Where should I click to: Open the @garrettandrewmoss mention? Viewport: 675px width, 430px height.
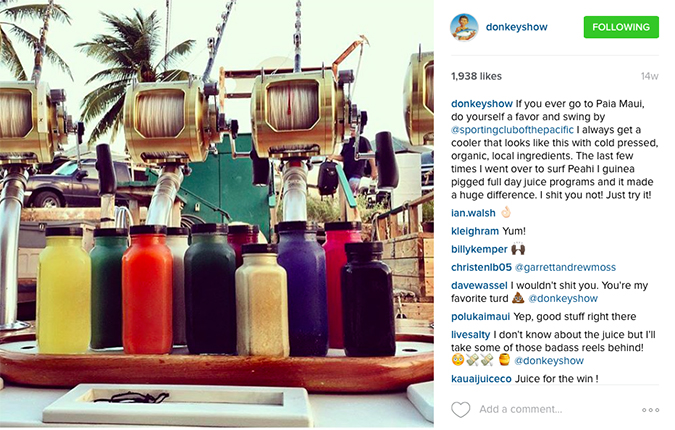(x=565, y=267)
